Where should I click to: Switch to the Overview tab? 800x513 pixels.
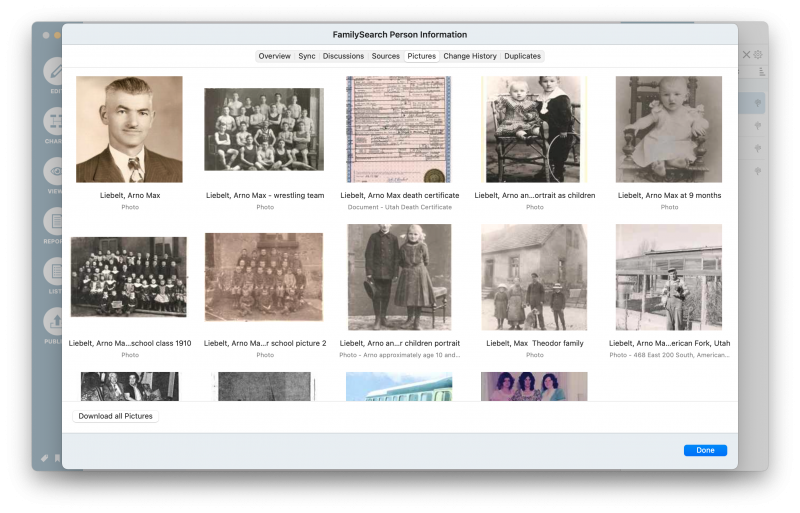274,56
